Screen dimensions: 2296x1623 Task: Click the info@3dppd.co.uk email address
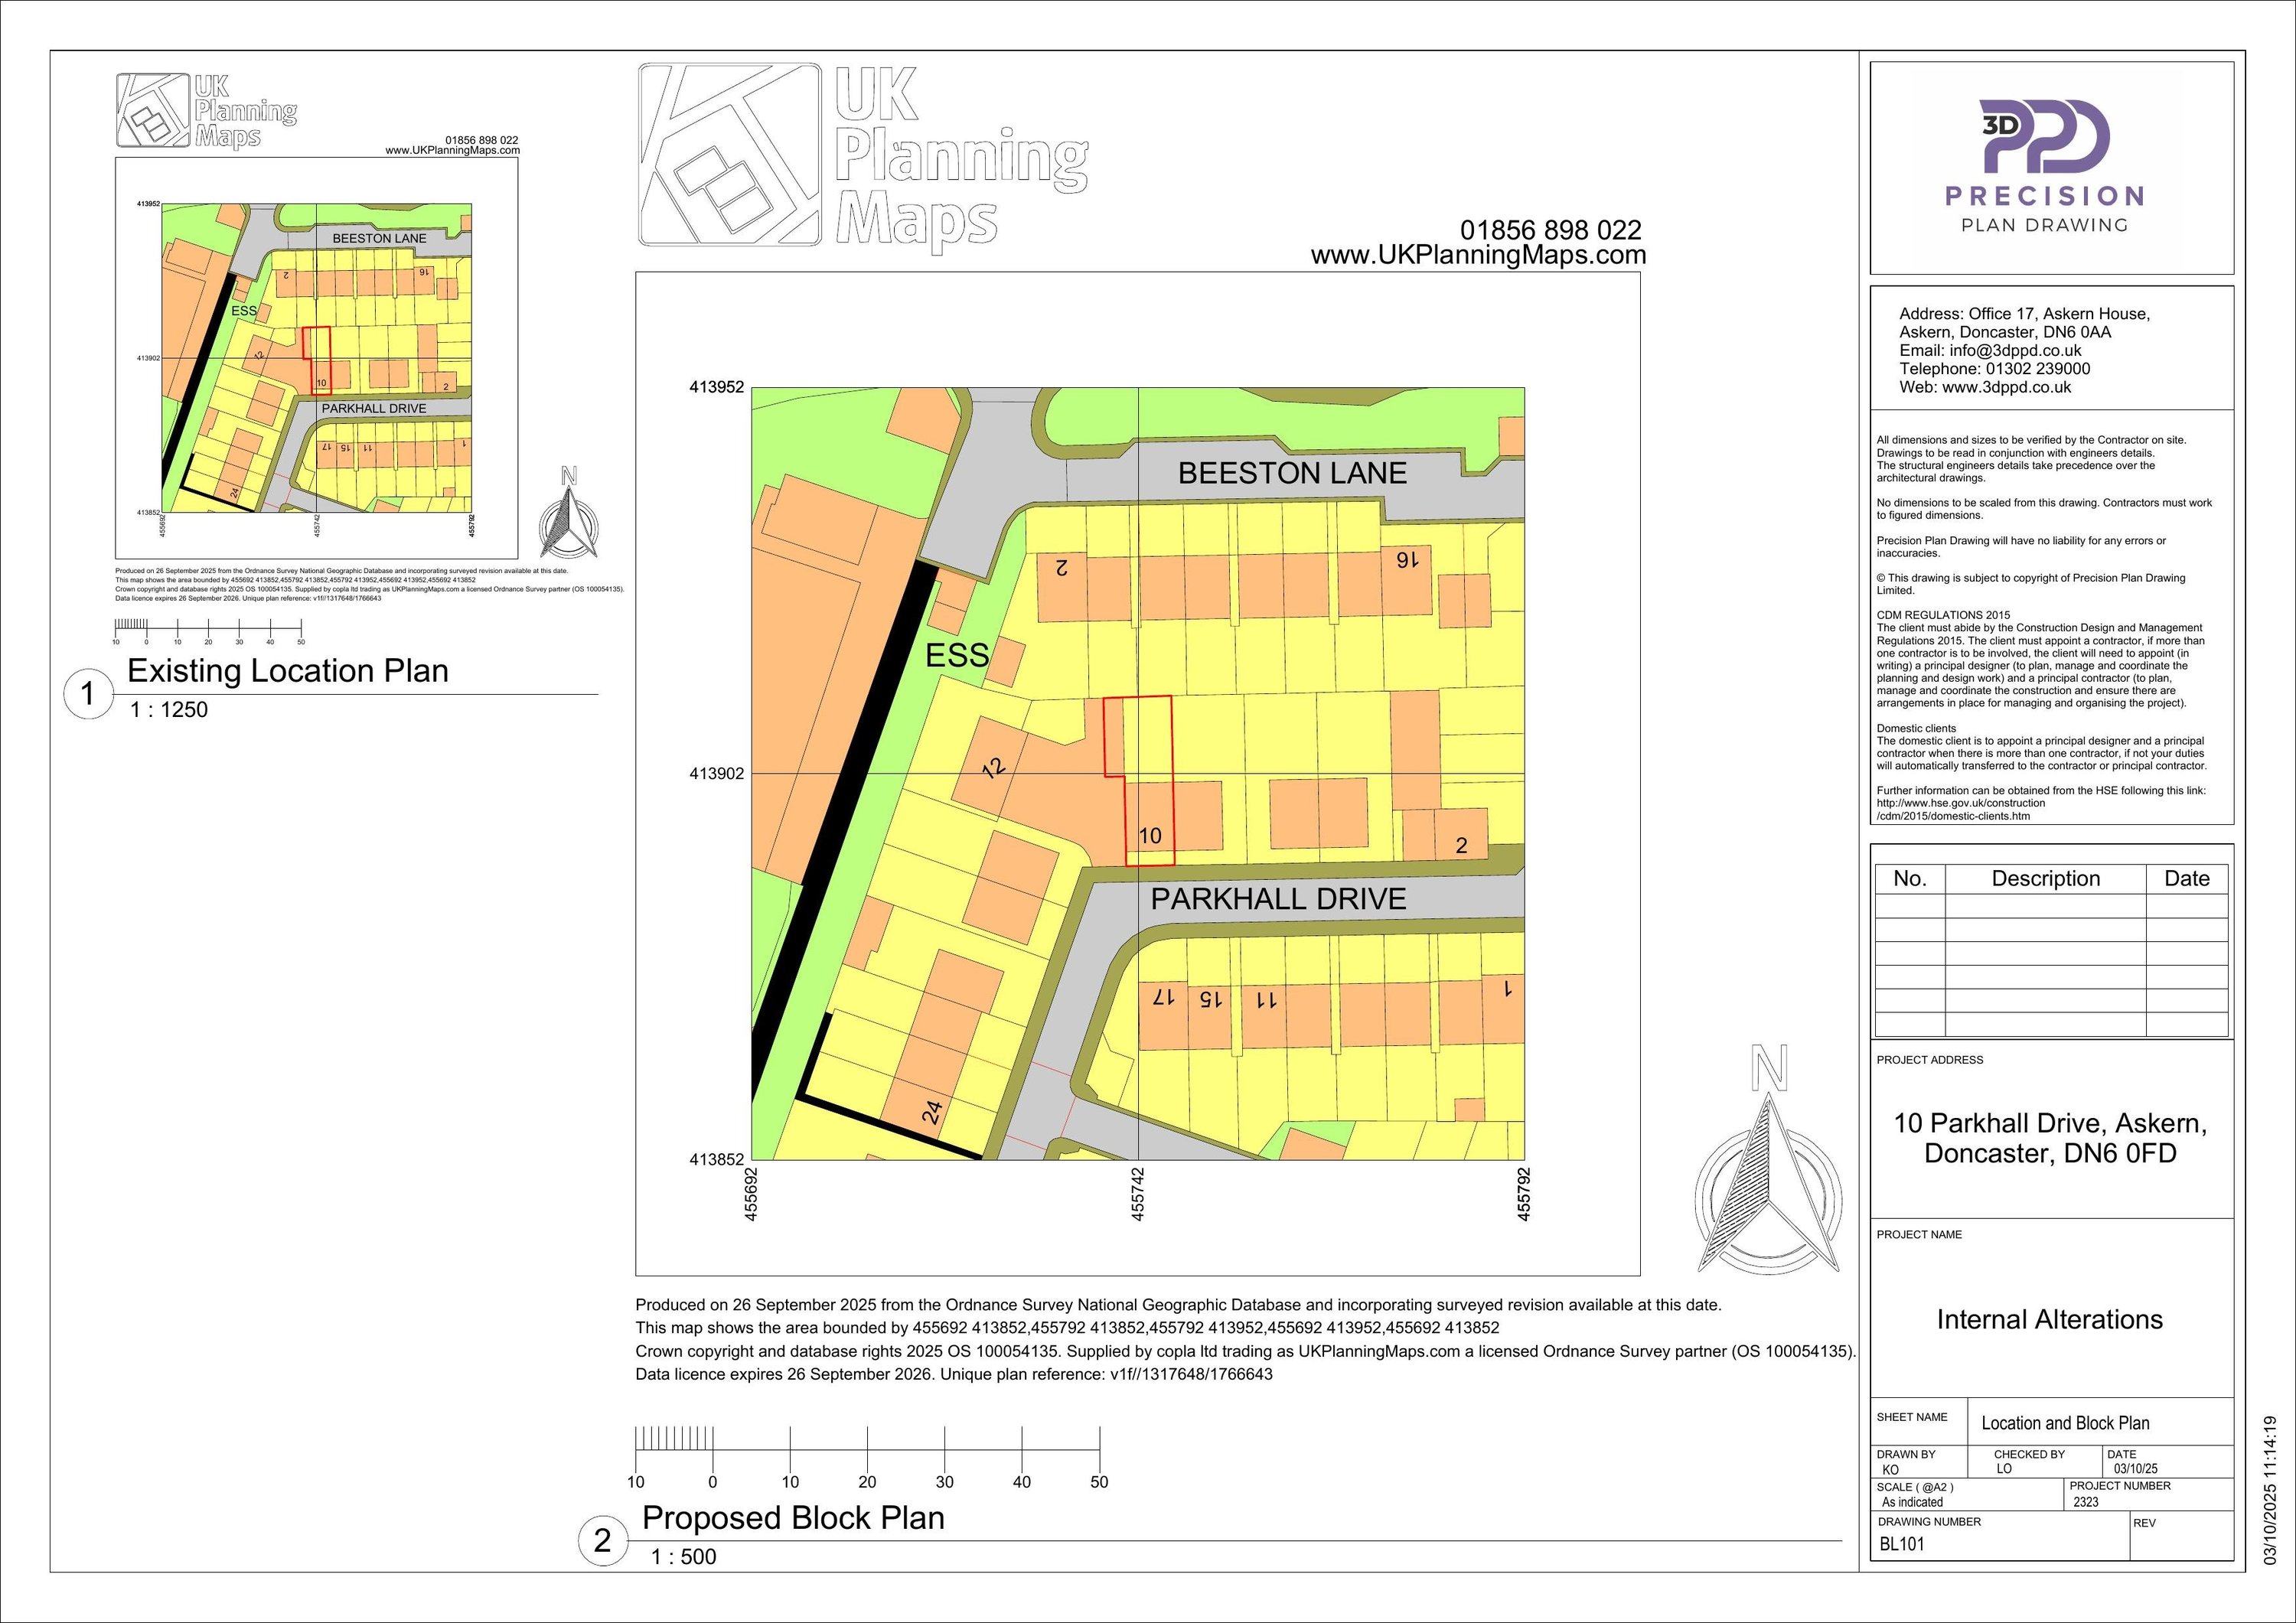pos(2015,351)
